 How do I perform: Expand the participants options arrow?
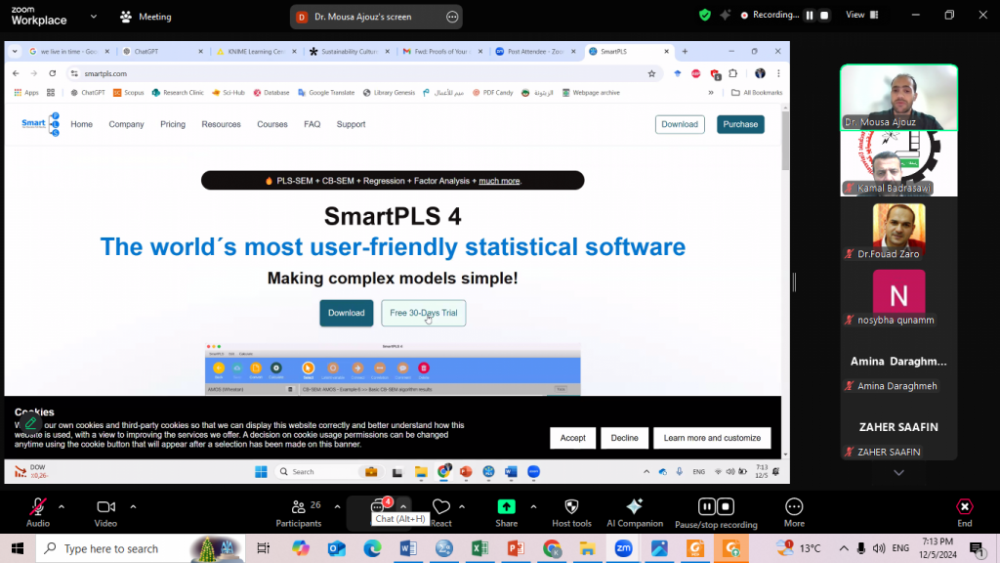[337, 507]
